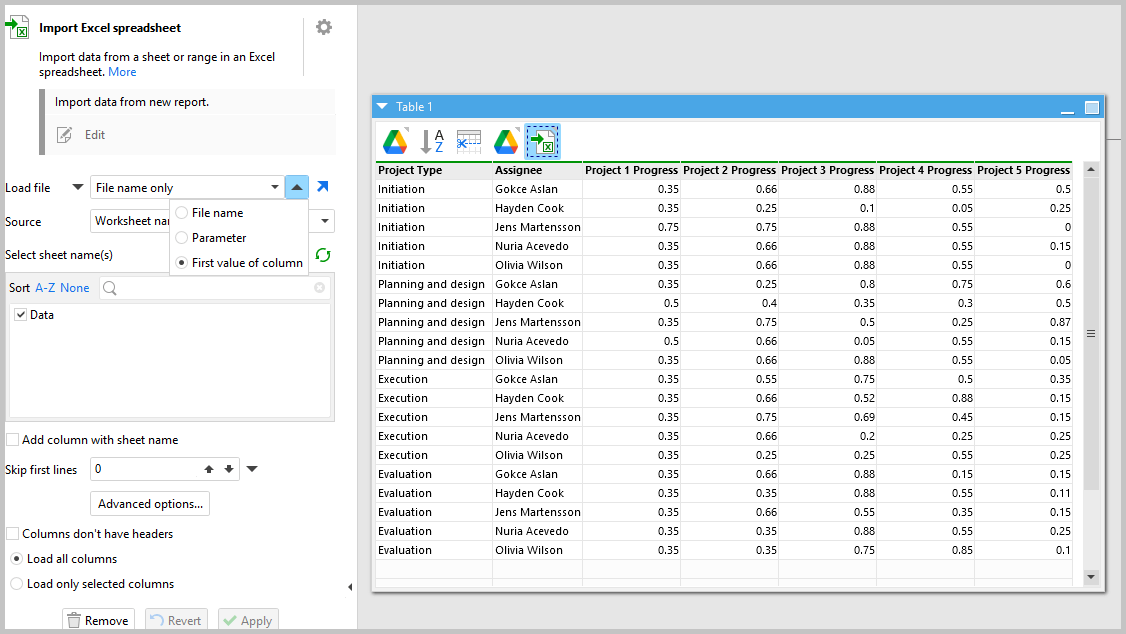Select the second Google Drive step icon
Viewport: 1126px width, 634px height.
coord(506,141)
